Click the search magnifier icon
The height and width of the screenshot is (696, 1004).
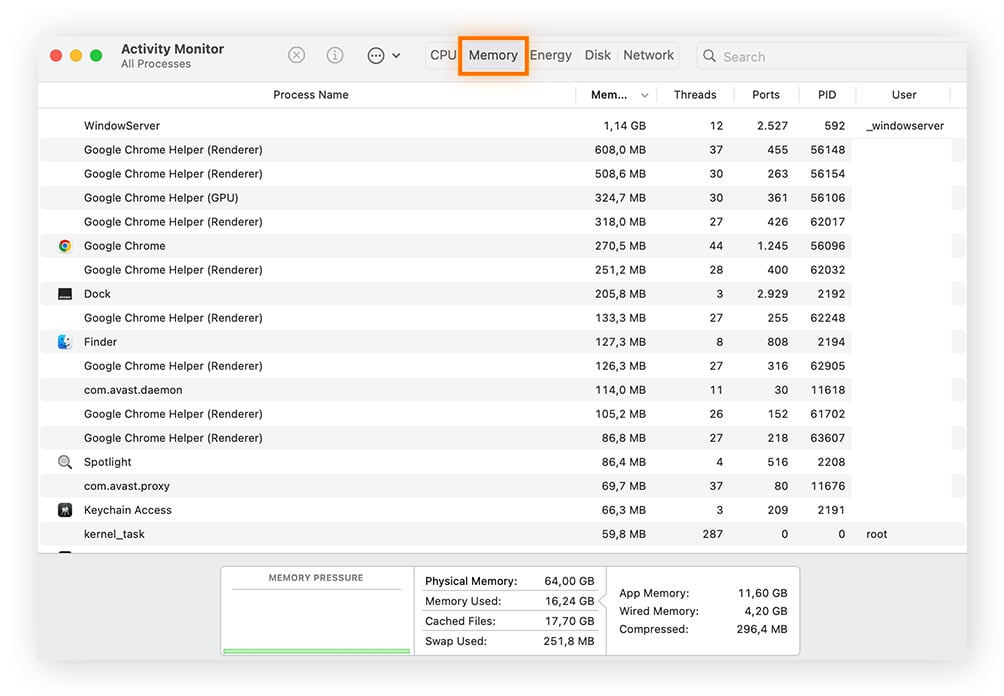(x=709, y=56)
